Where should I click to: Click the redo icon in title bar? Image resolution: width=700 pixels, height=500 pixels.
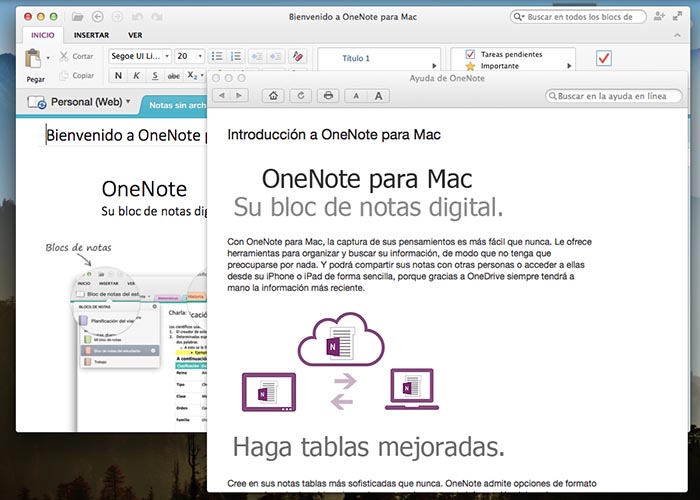157,17
